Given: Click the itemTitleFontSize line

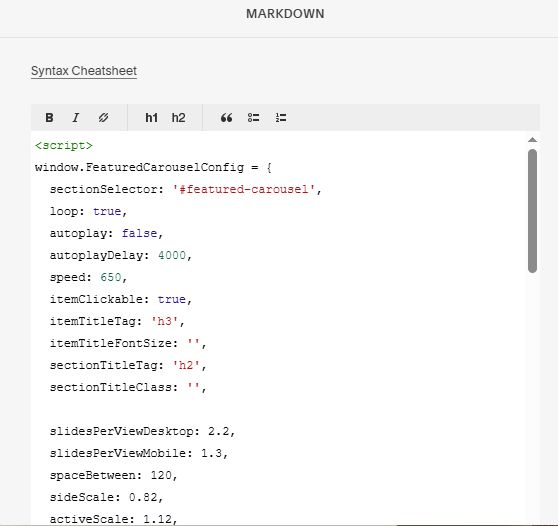Looking at the screenshot, I should point(128,343).
